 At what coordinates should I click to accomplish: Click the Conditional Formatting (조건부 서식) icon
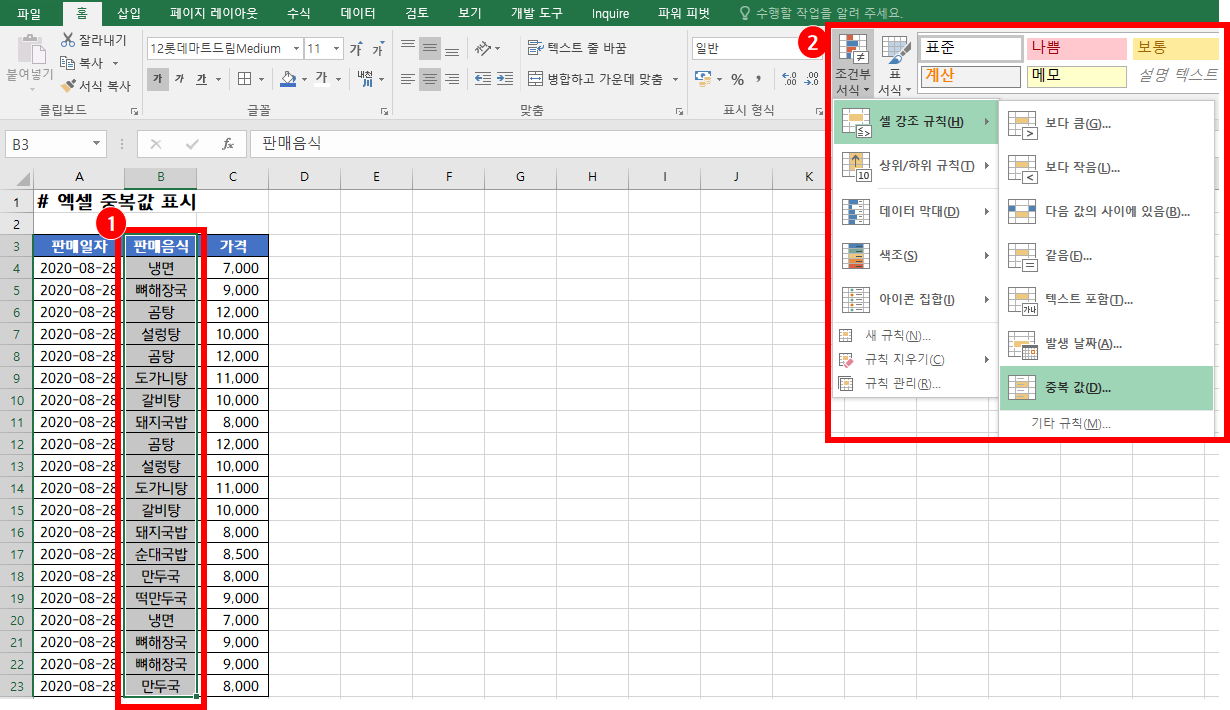click(x=853, y=50)
